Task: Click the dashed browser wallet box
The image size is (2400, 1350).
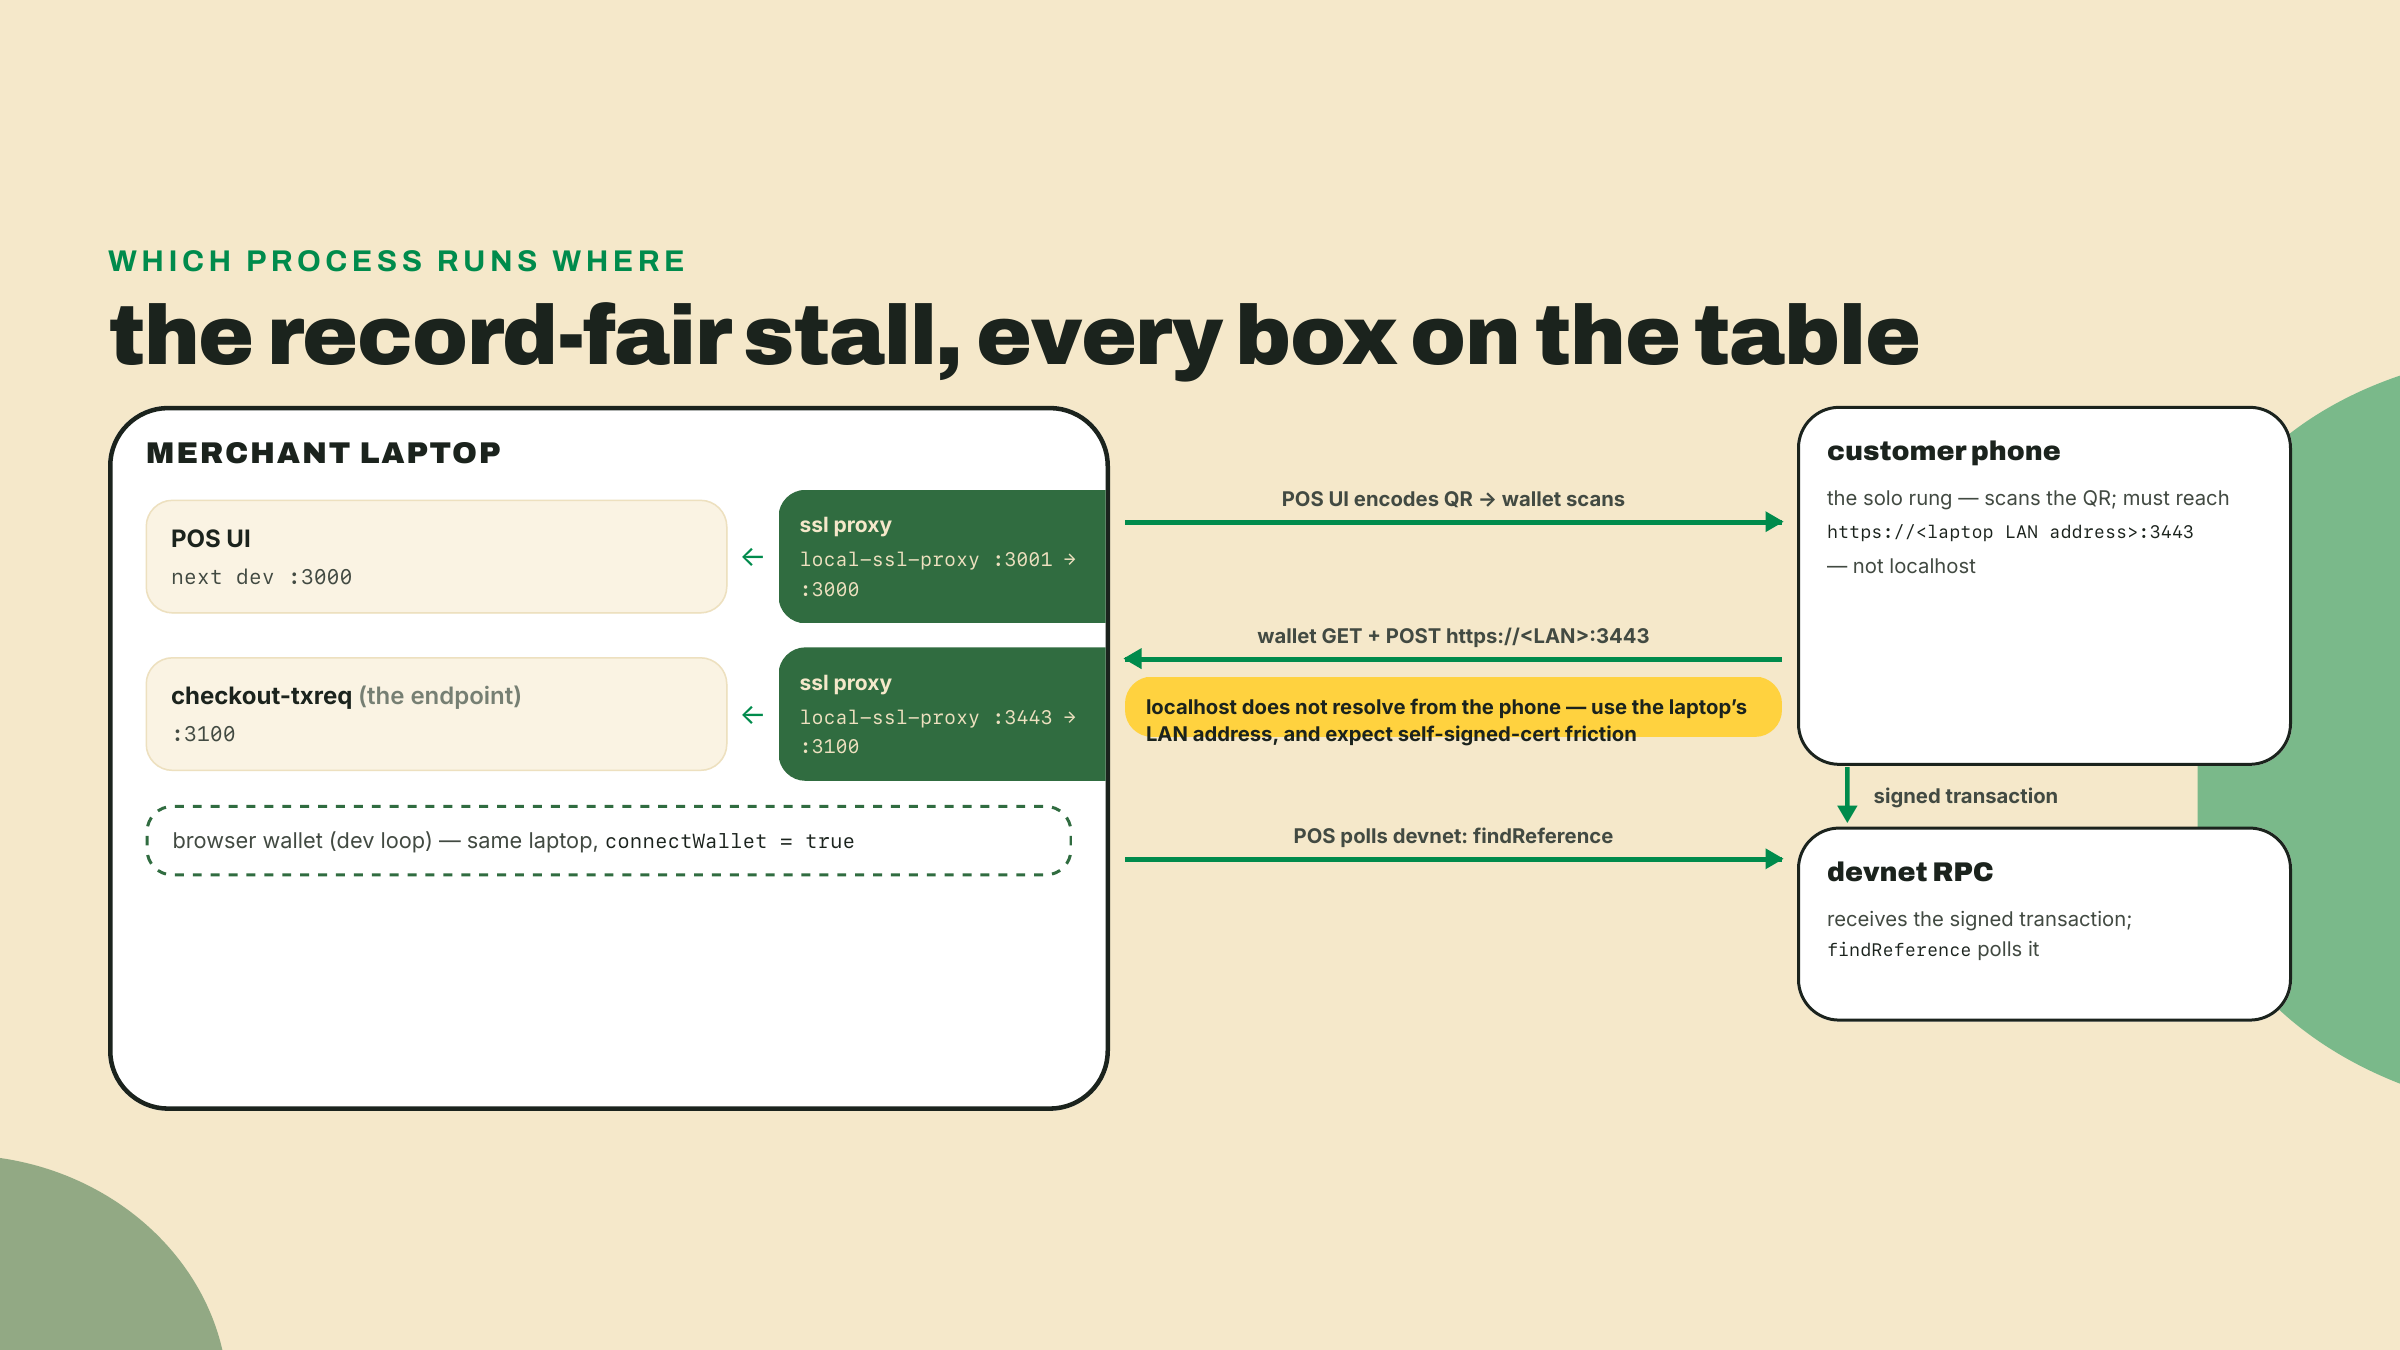Action: click(x=609, y=841)
